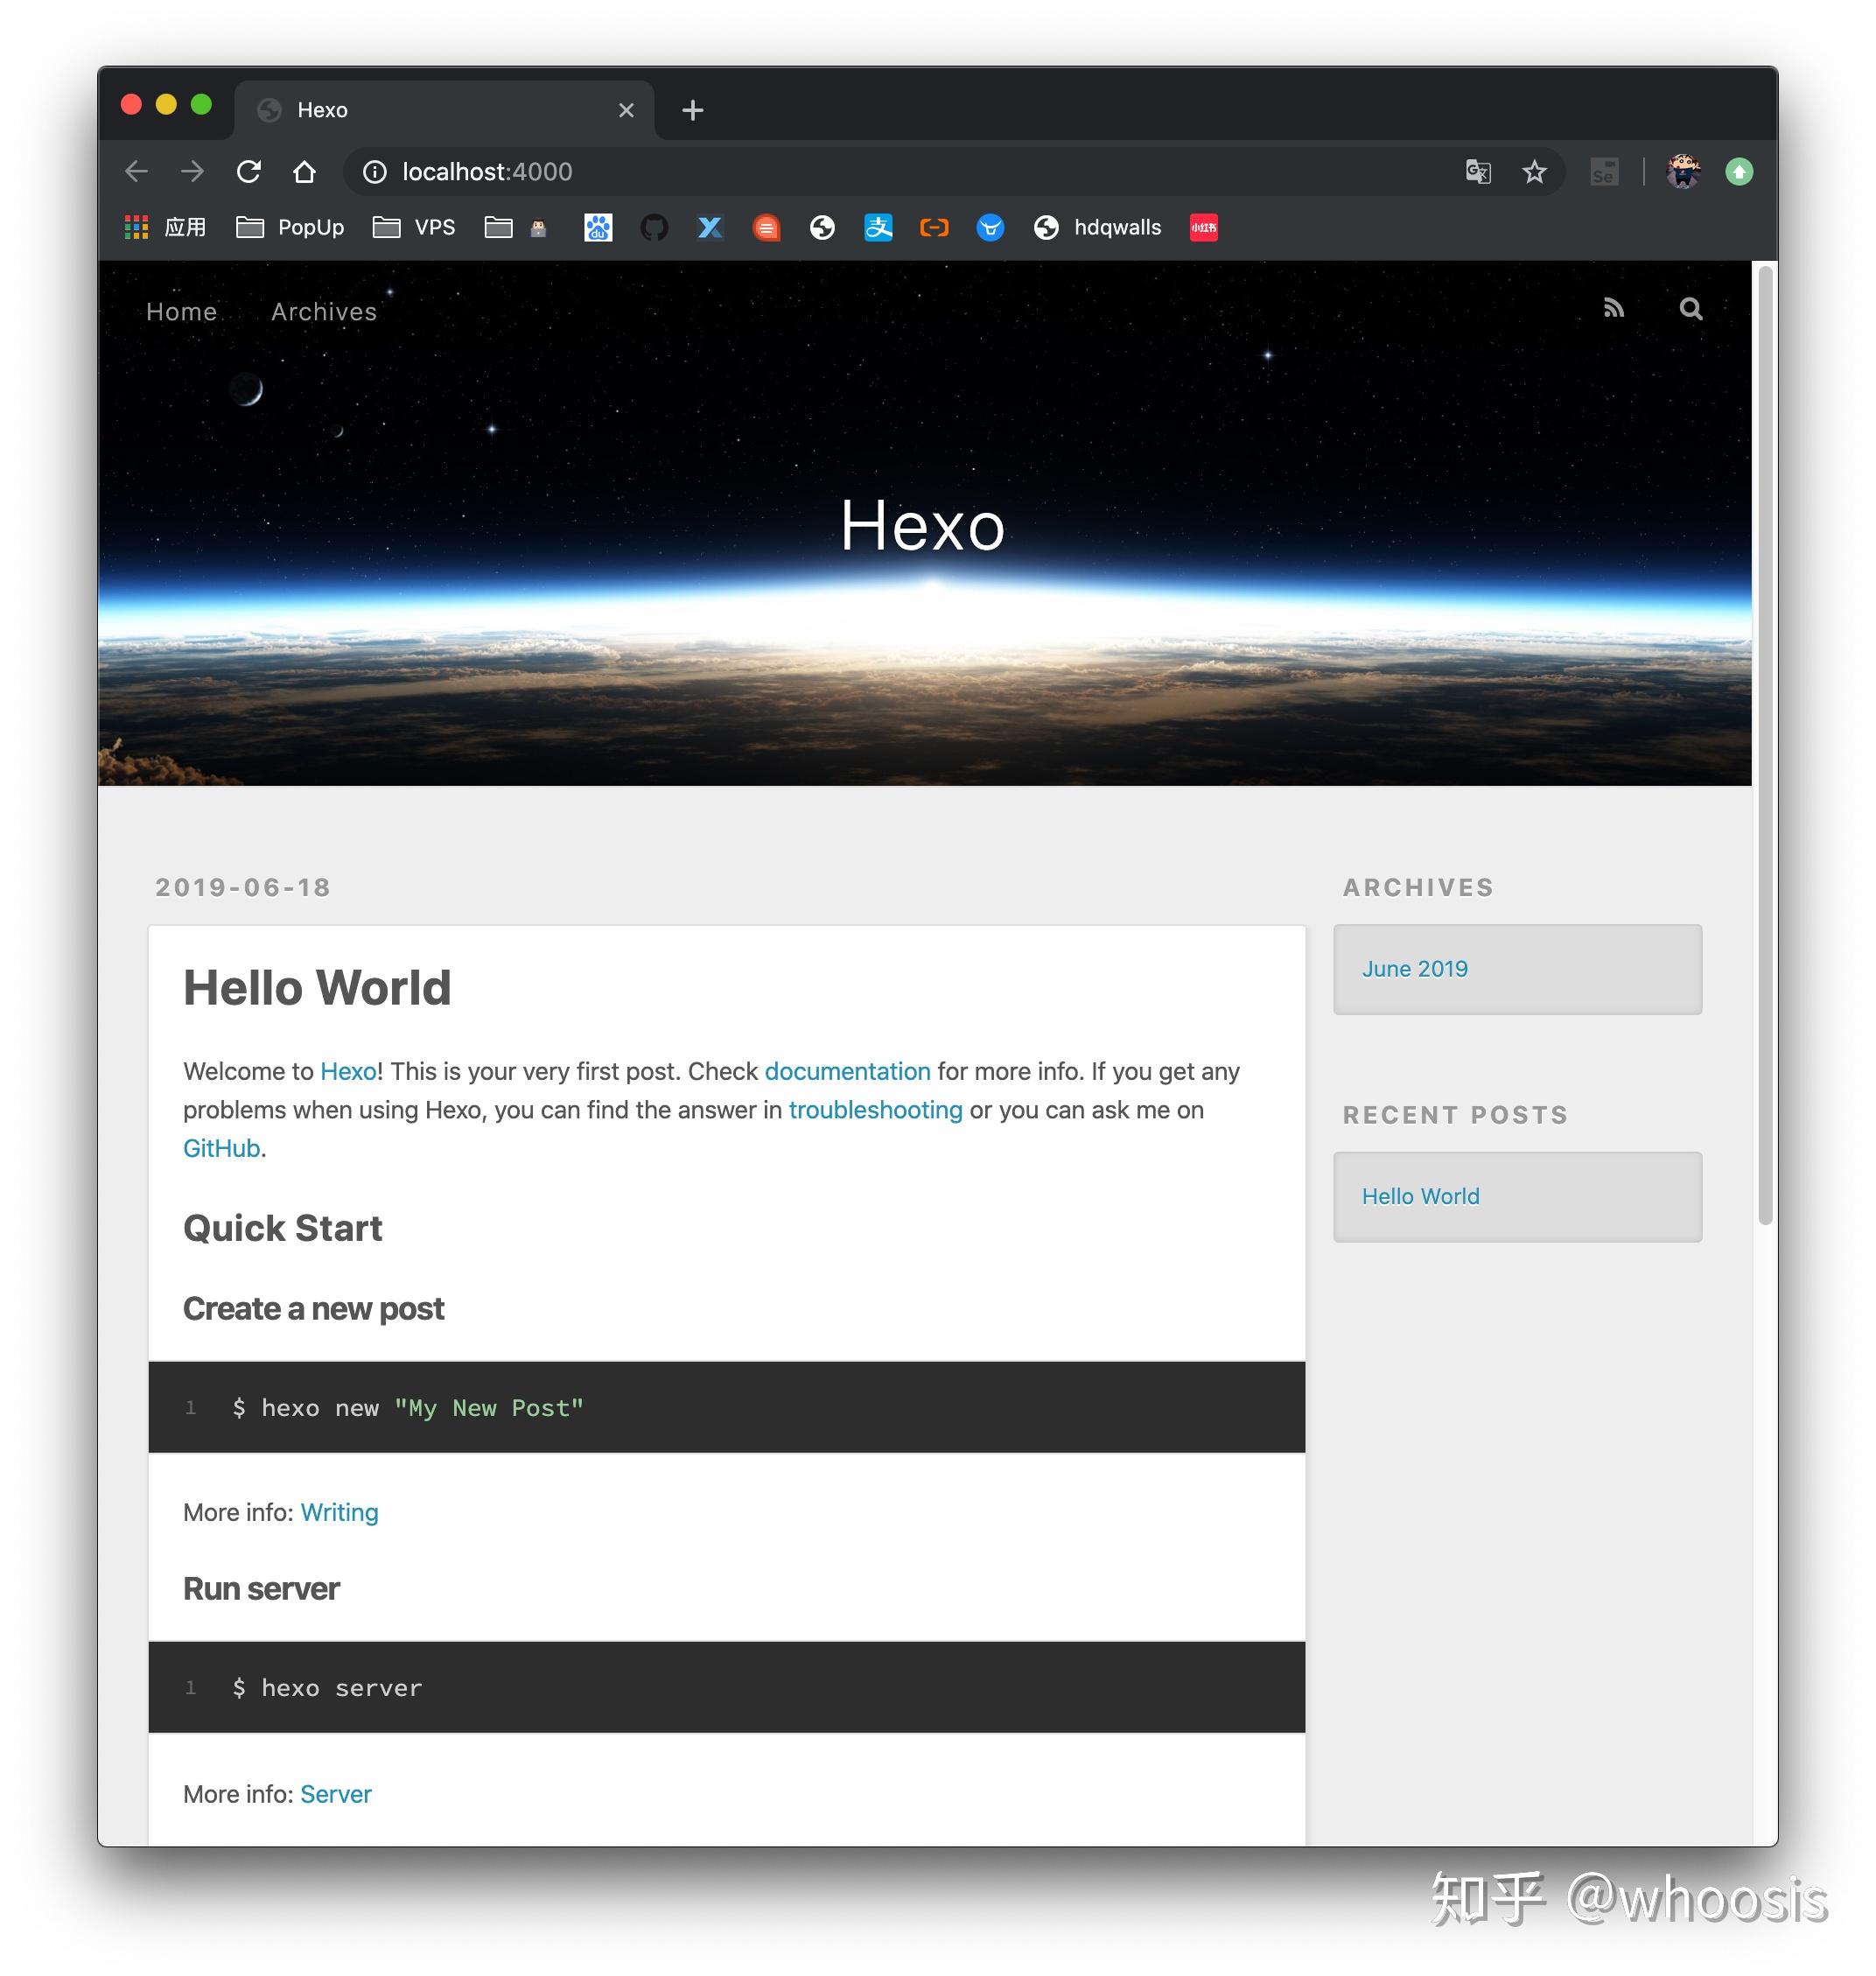Open the GitHub bookmark icon

[654, 227]
